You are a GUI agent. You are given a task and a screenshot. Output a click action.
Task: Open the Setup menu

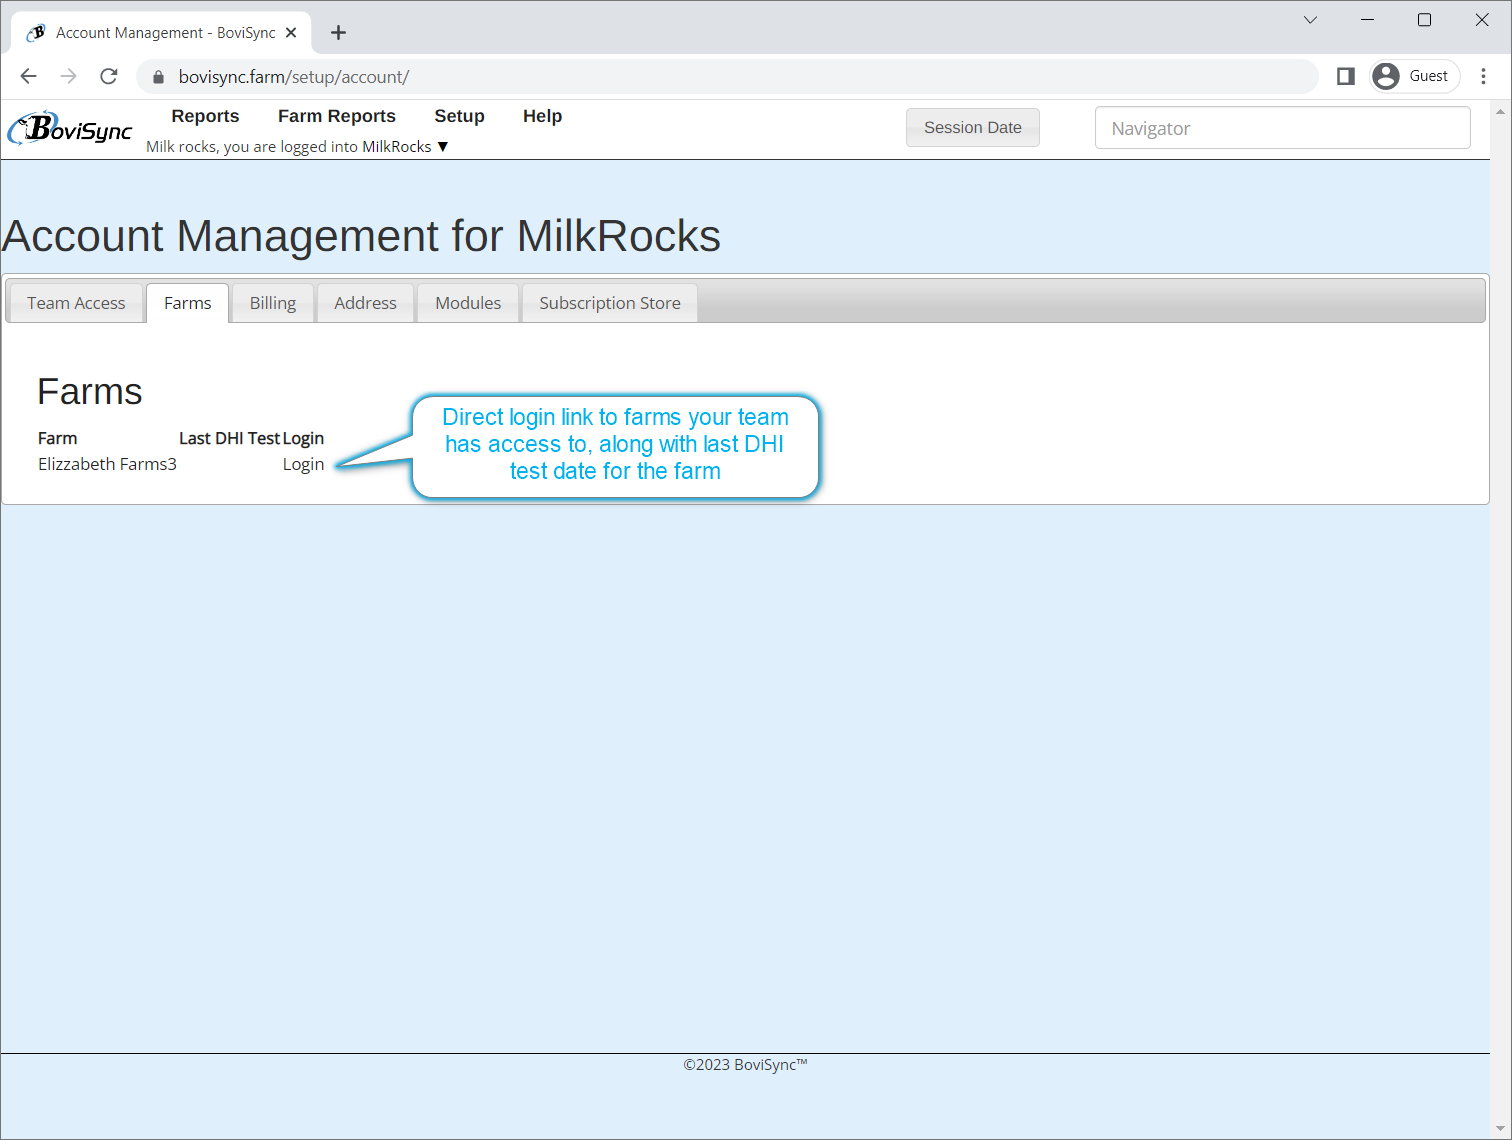pyautogui.click(x=459, y=116)
